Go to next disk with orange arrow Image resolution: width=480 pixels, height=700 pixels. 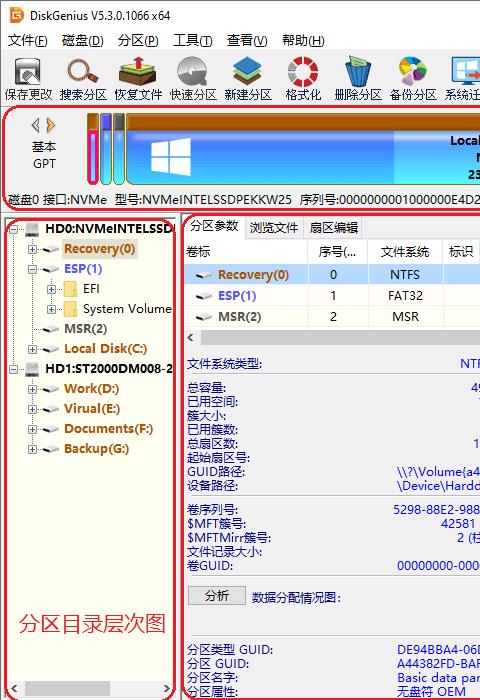tap(51, 125)
